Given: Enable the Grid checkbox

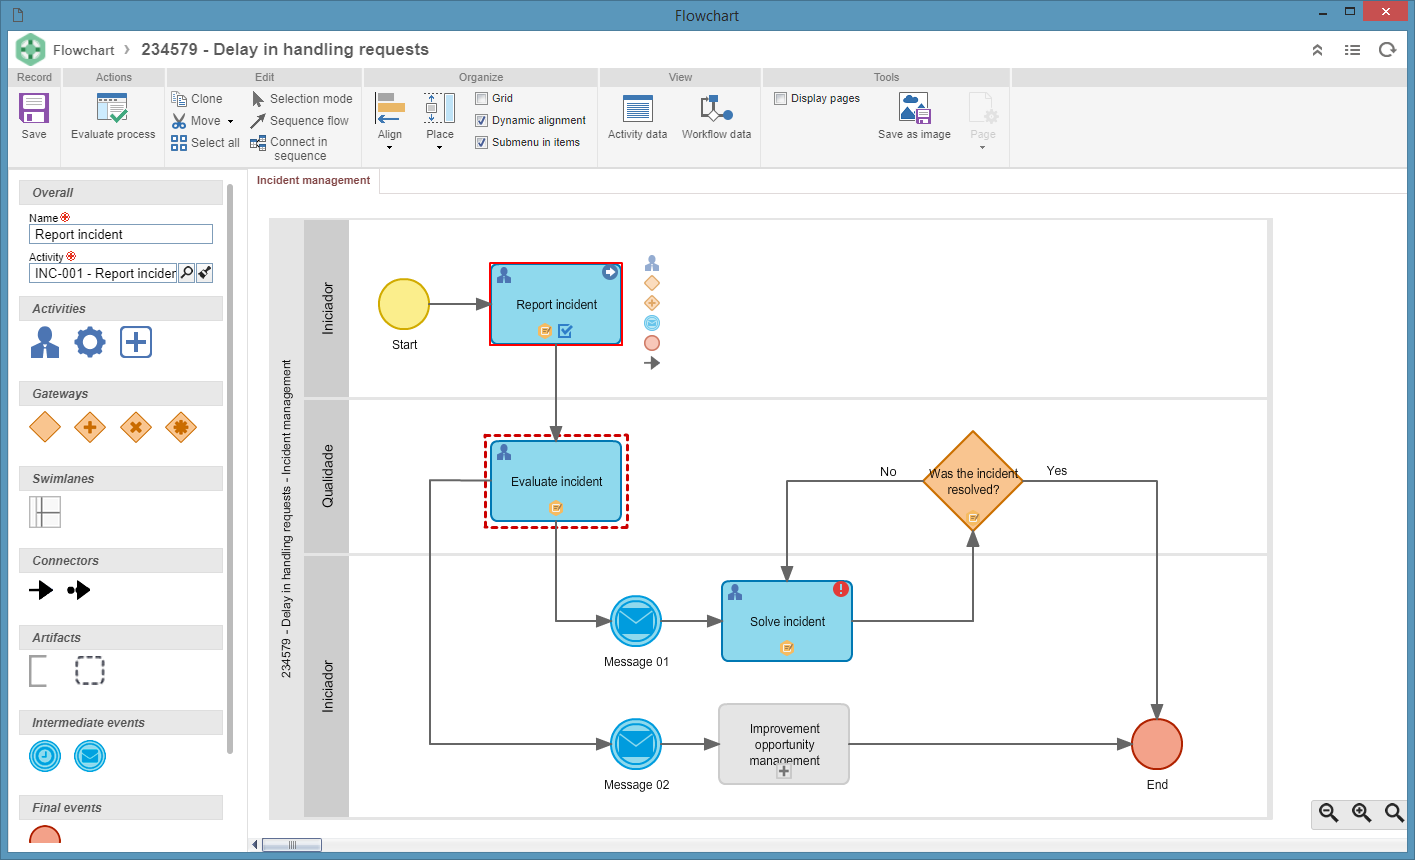Looking at the screenshot, I should pos(482,98).
